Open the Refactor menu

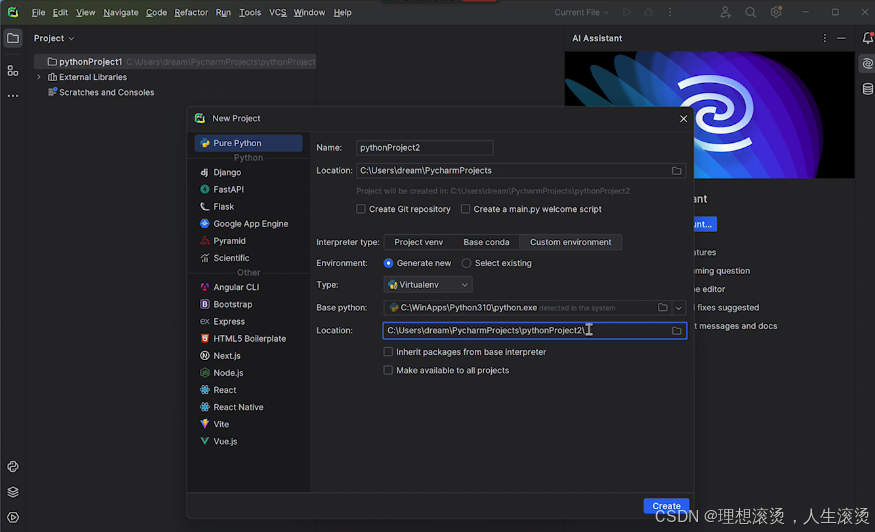tap(191, 12)
